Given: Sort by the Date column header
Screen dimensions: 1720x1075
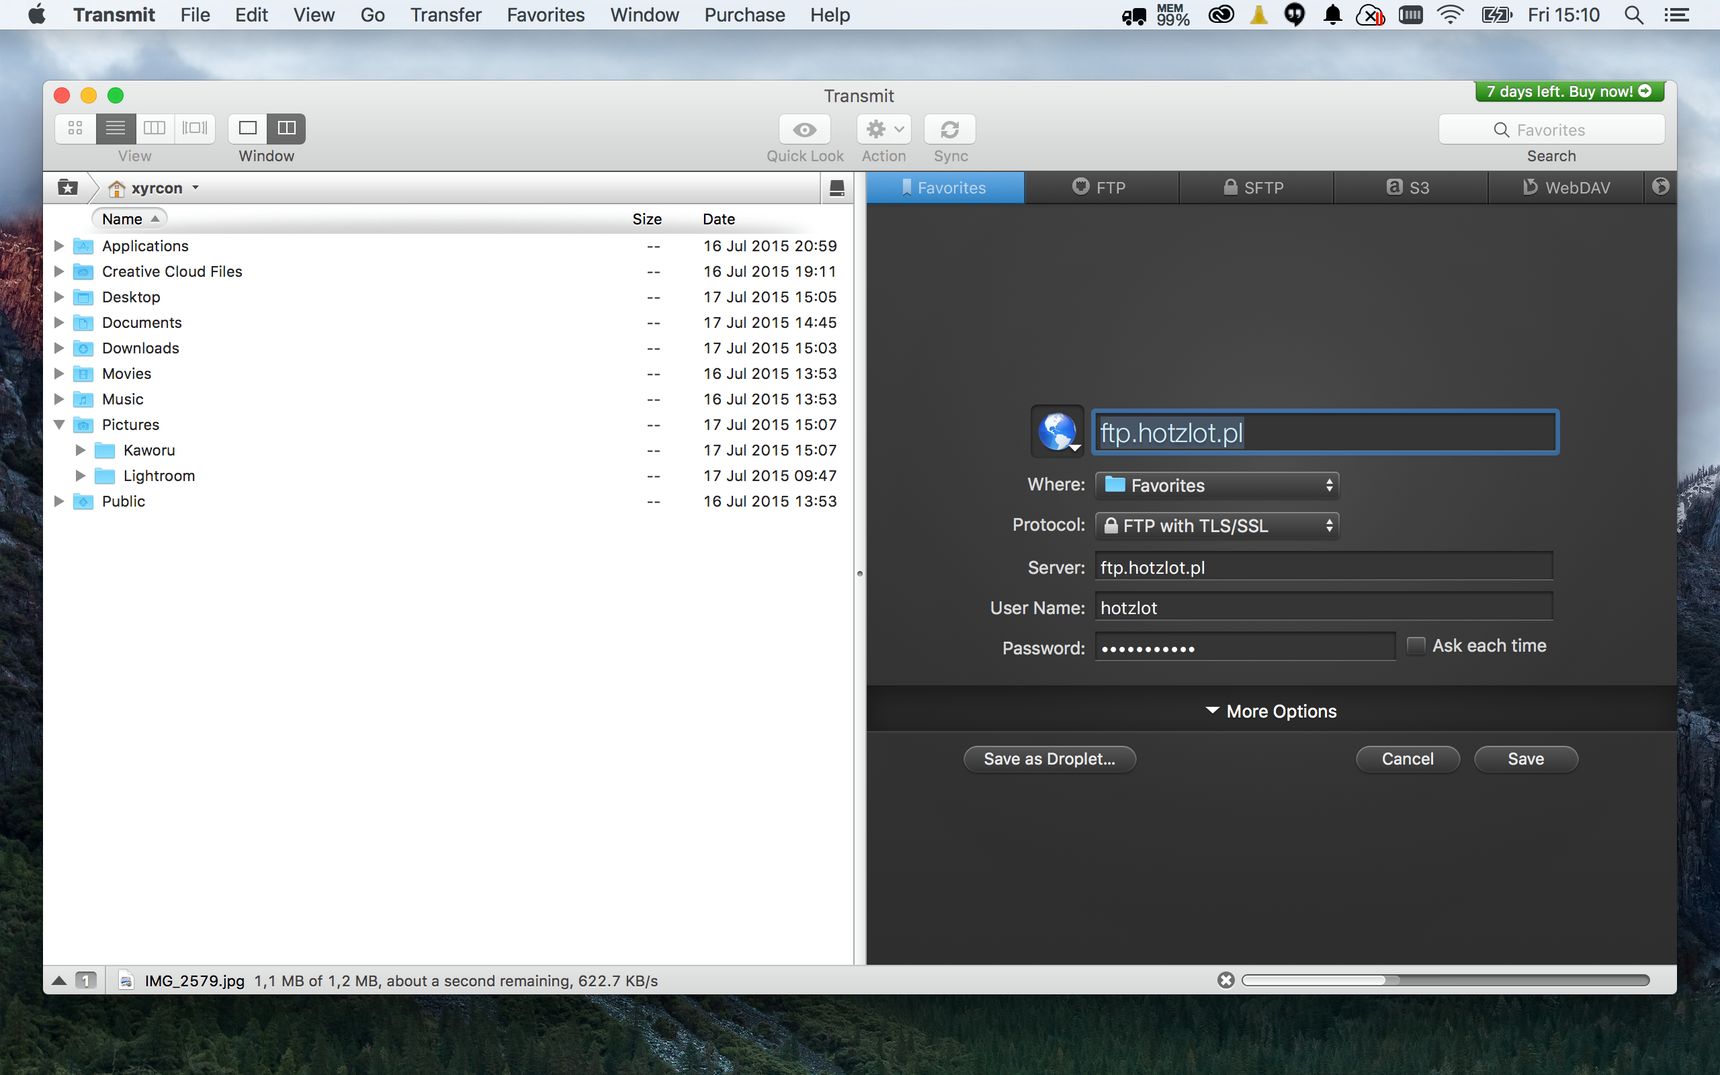Looking at the screenshot, I should [718, 219].
